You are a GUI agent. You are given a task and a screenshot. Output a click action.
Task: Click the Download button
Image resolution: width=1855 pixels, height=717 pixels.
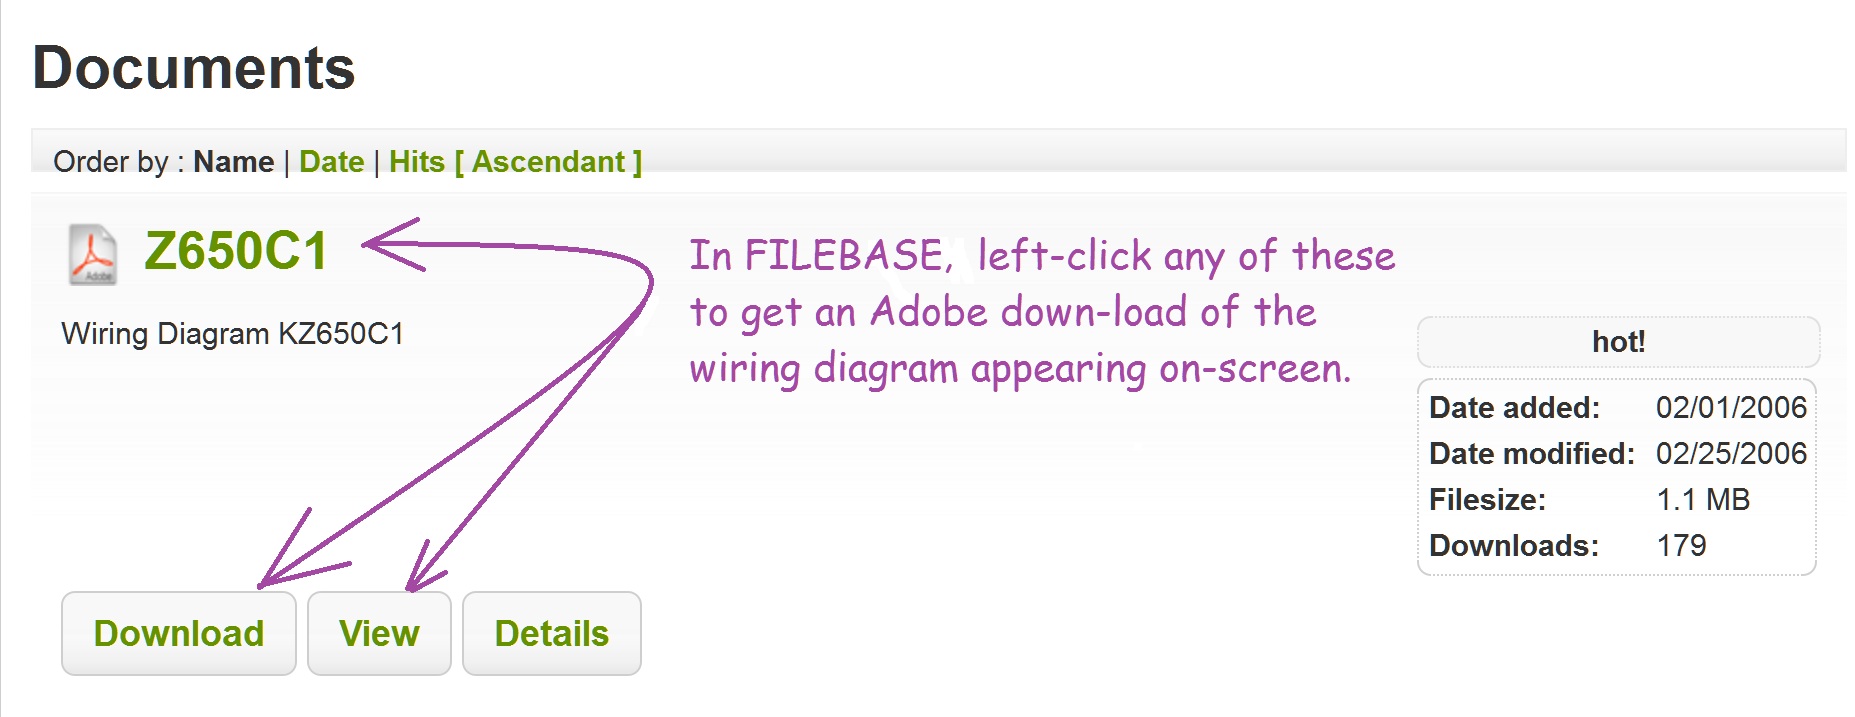point(179,633)
